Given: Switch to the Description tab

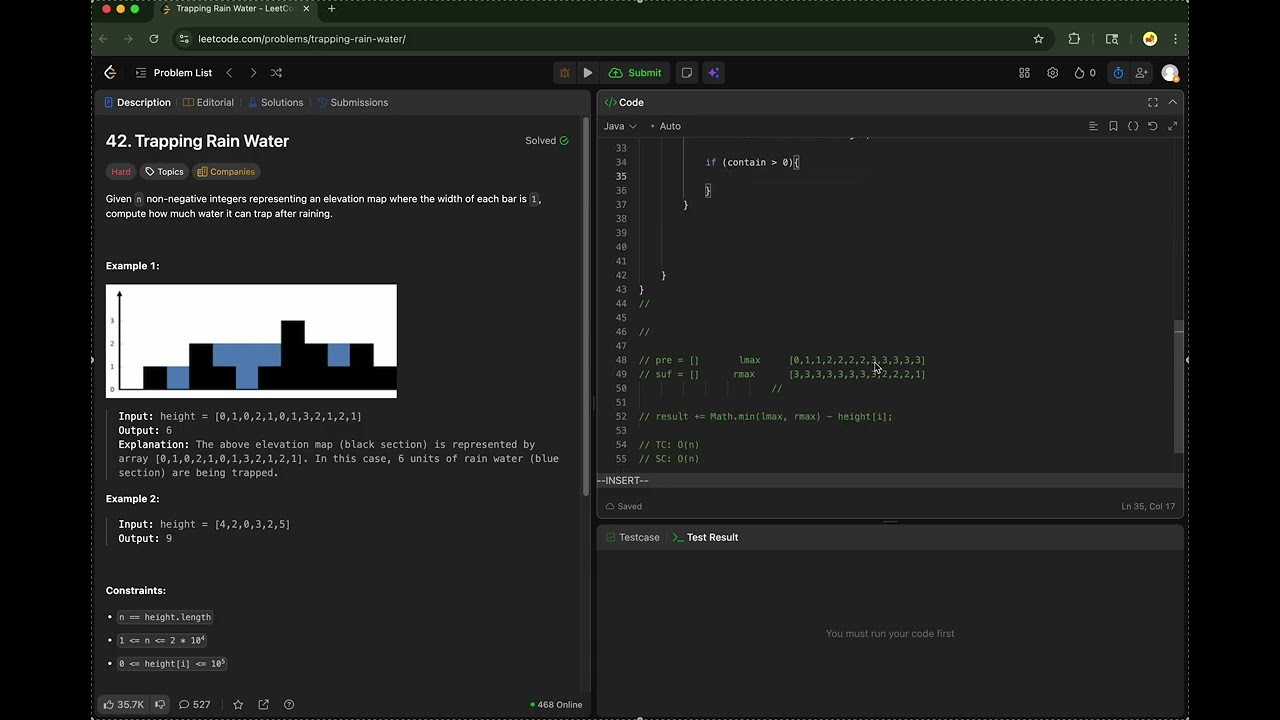Looking at the screenshot, I should click(137, 102).
